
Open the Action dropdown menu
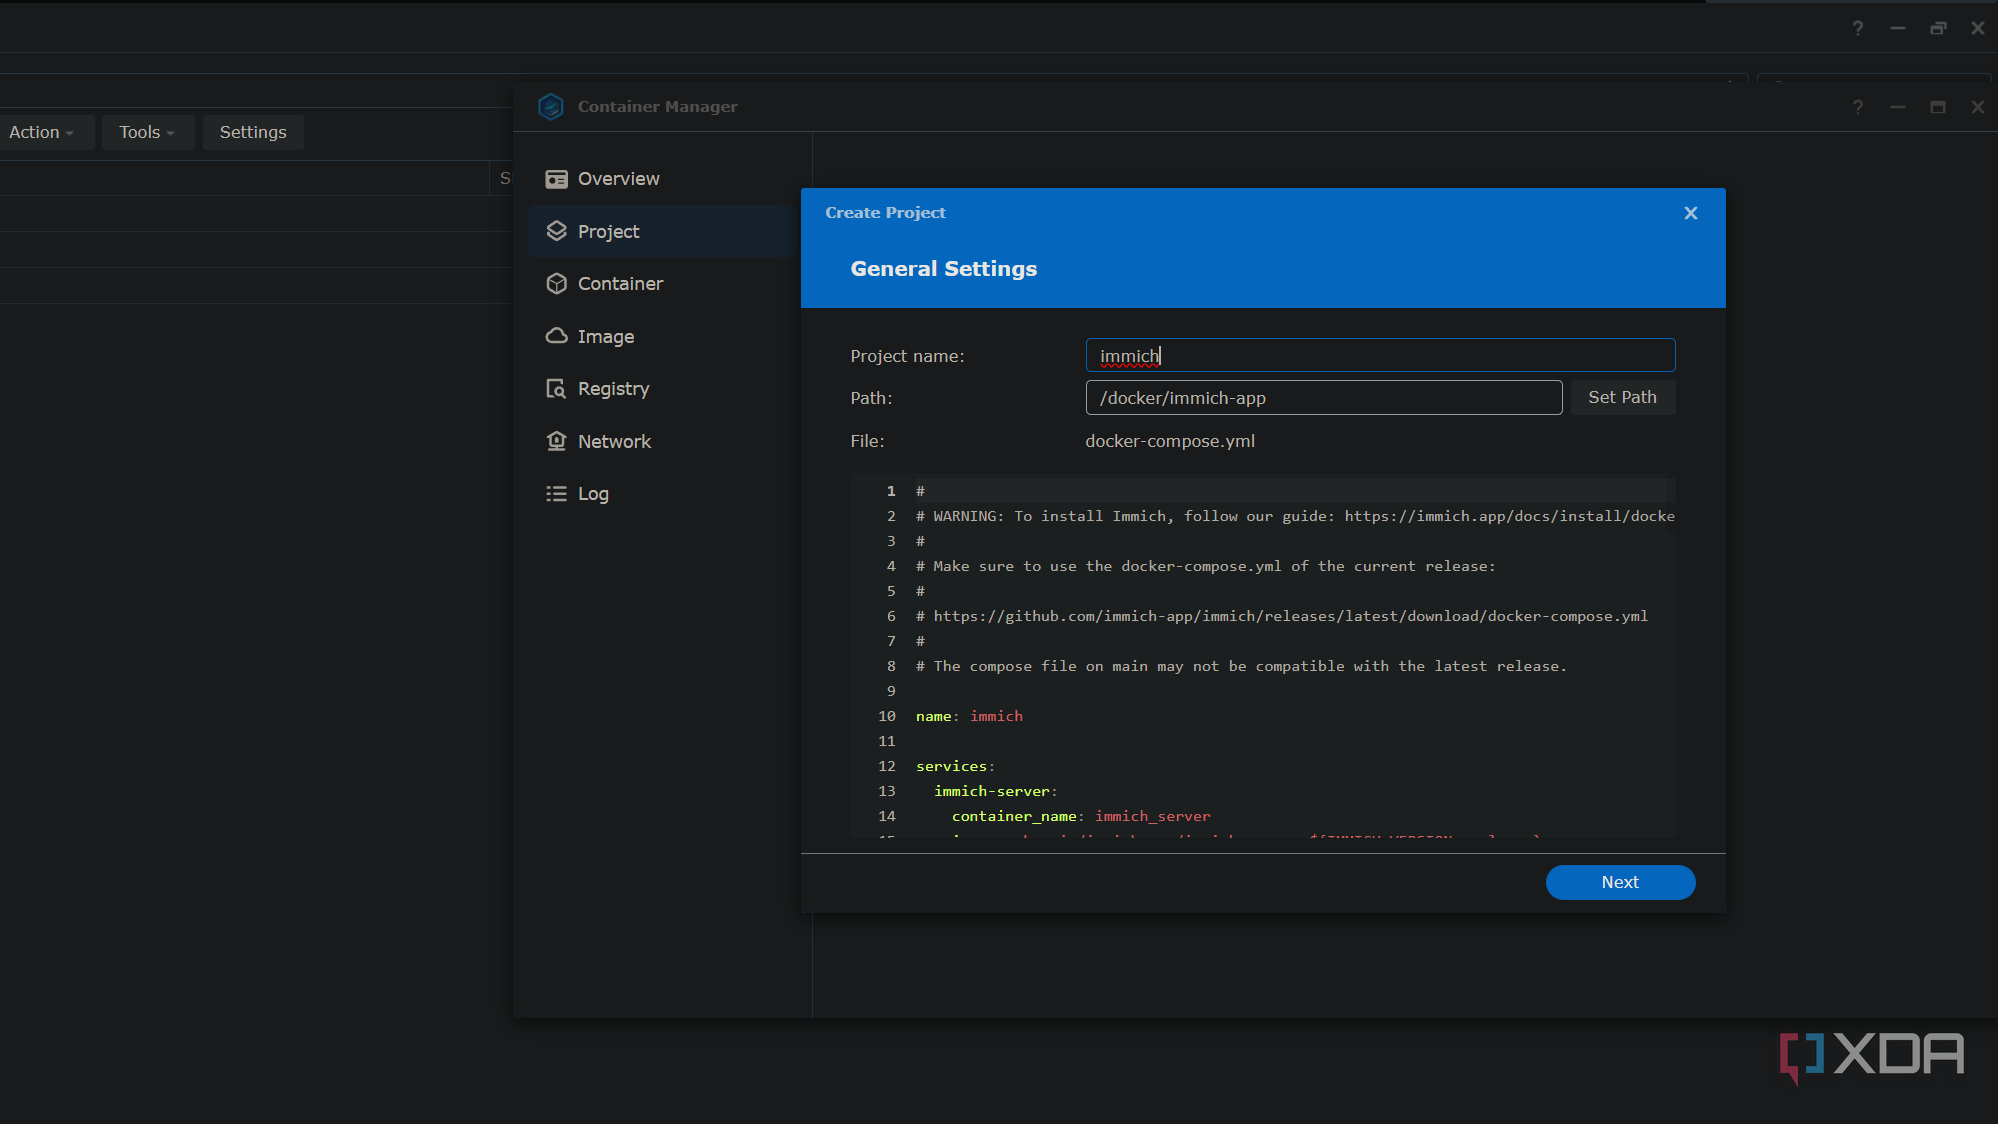[x=42, y=132]
